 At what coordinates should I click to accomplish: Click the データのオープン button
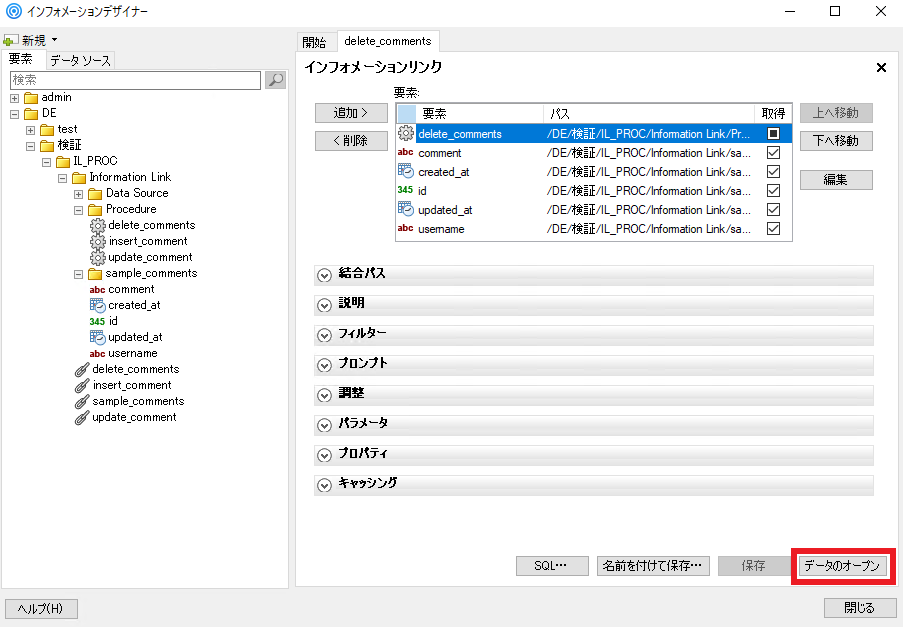pos(842,566)
